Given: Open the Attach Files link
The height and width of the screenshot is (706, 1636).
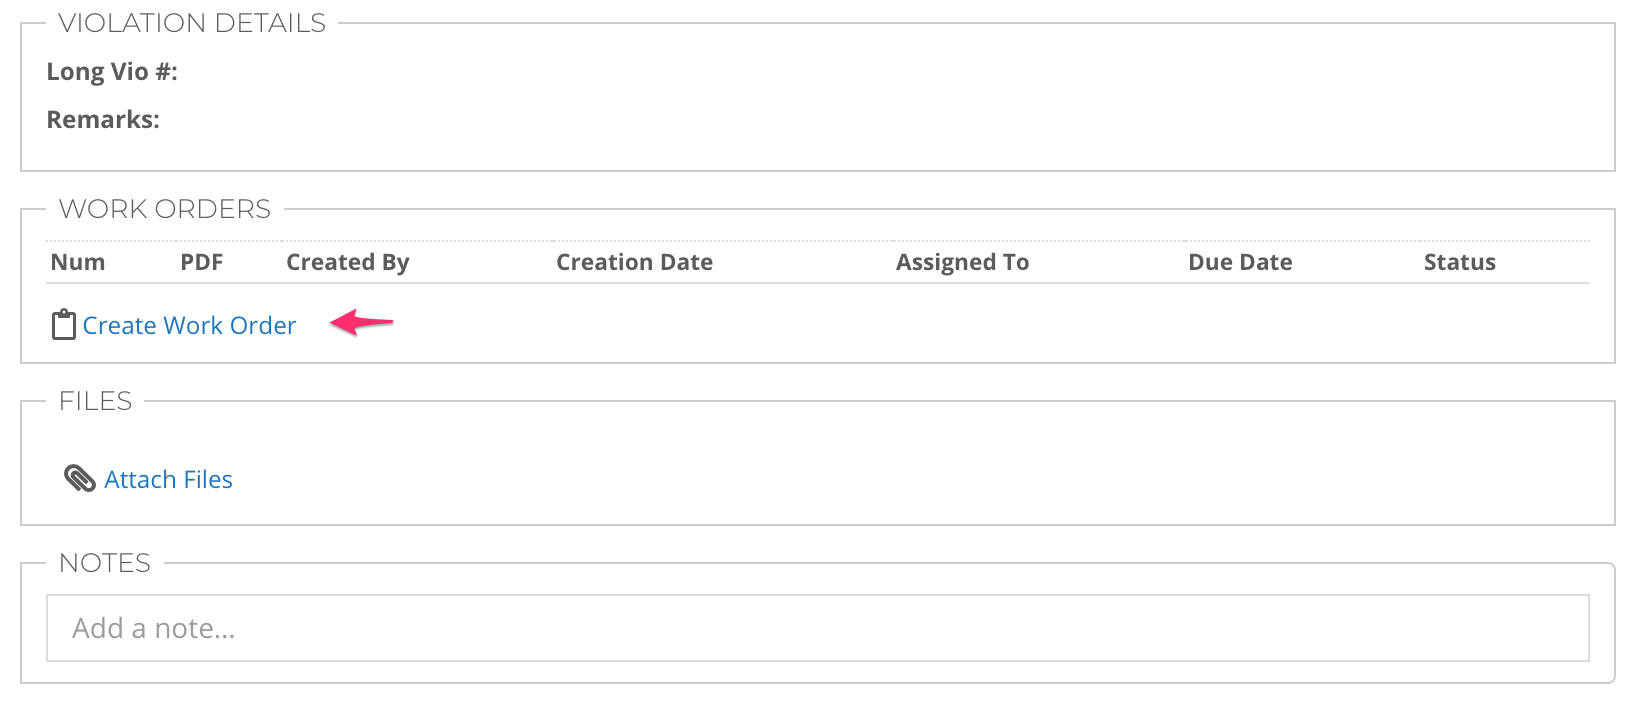Looking at the screenshot, I should point(168,480).
